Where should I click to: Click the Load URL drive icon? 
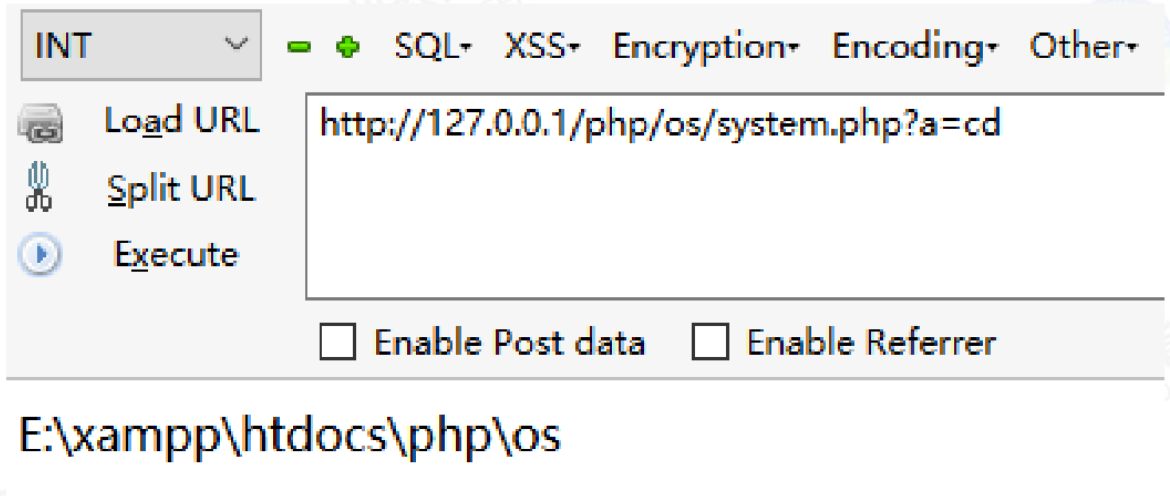coord(40,125)
